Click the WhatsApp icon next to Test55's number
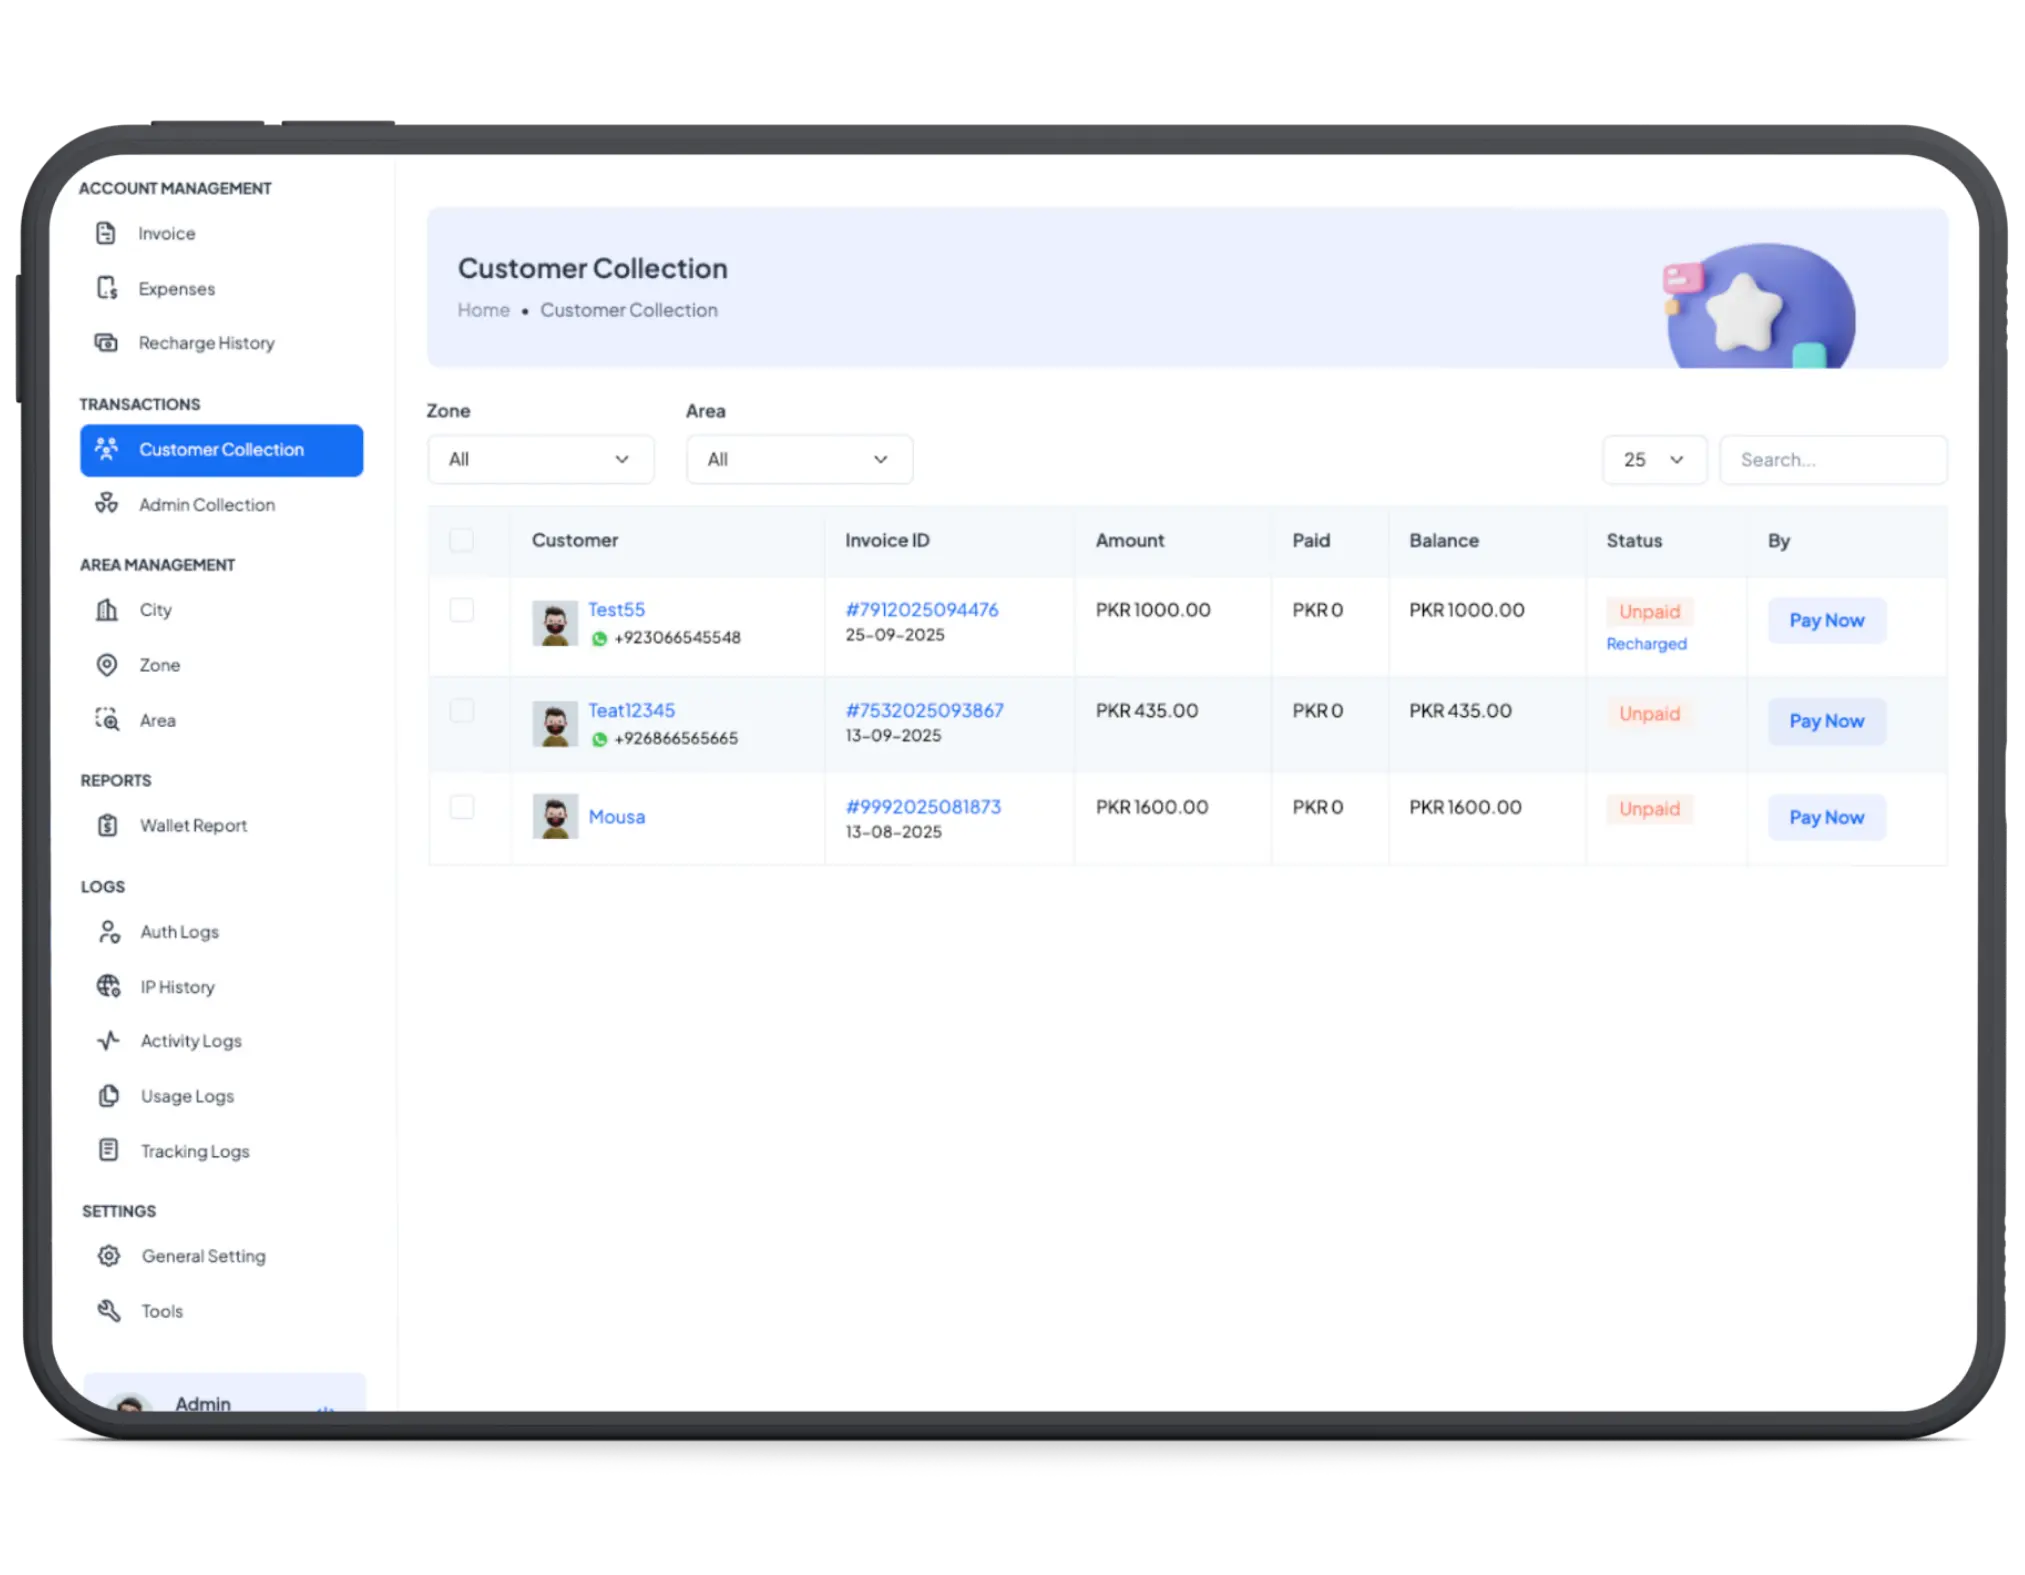The width and height of the screenshot is (2025, 1575). (x=599, y=637)
